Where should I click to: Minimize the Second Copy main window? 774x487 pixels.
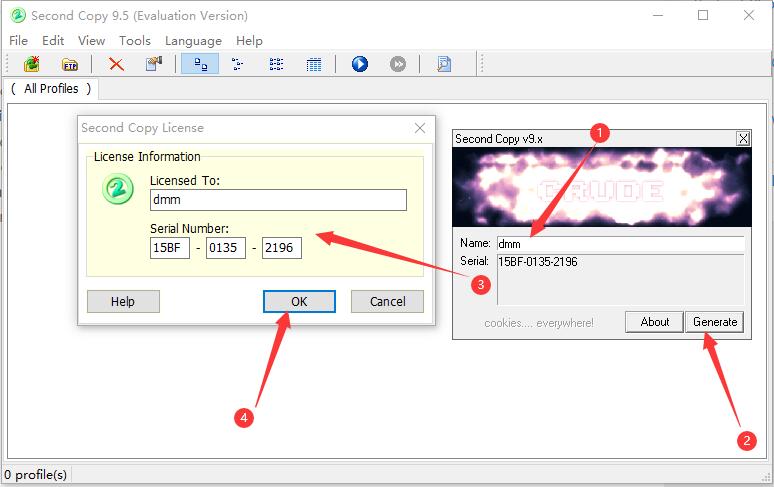coord(658,15)
